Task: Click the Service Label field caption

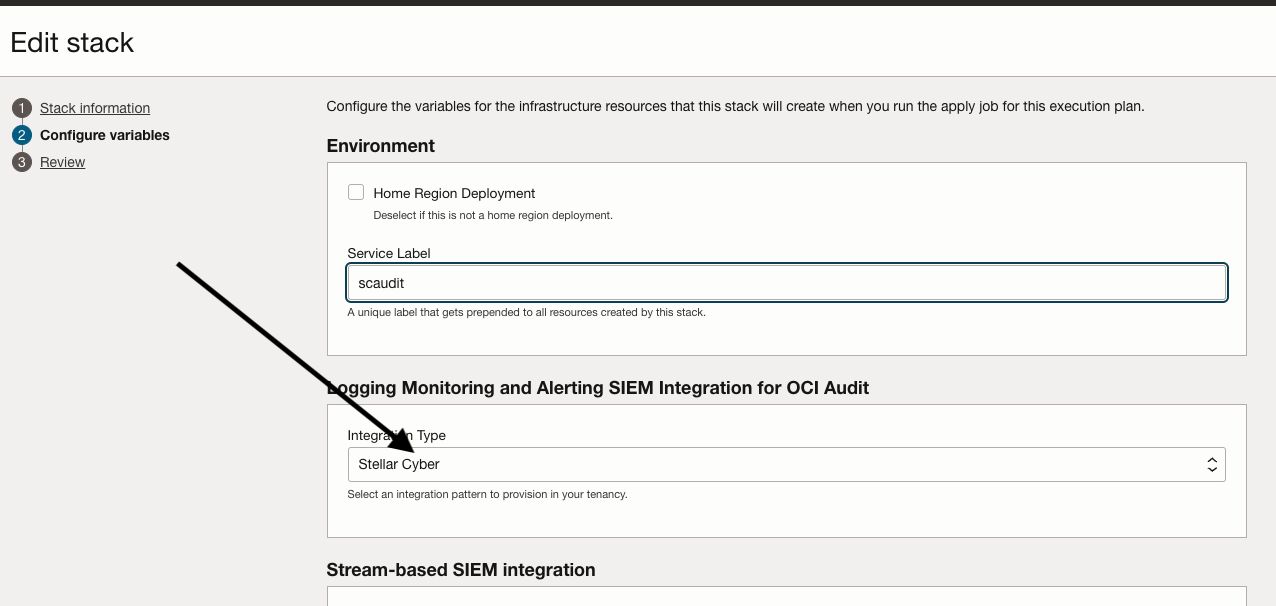Action: point(389,253)
